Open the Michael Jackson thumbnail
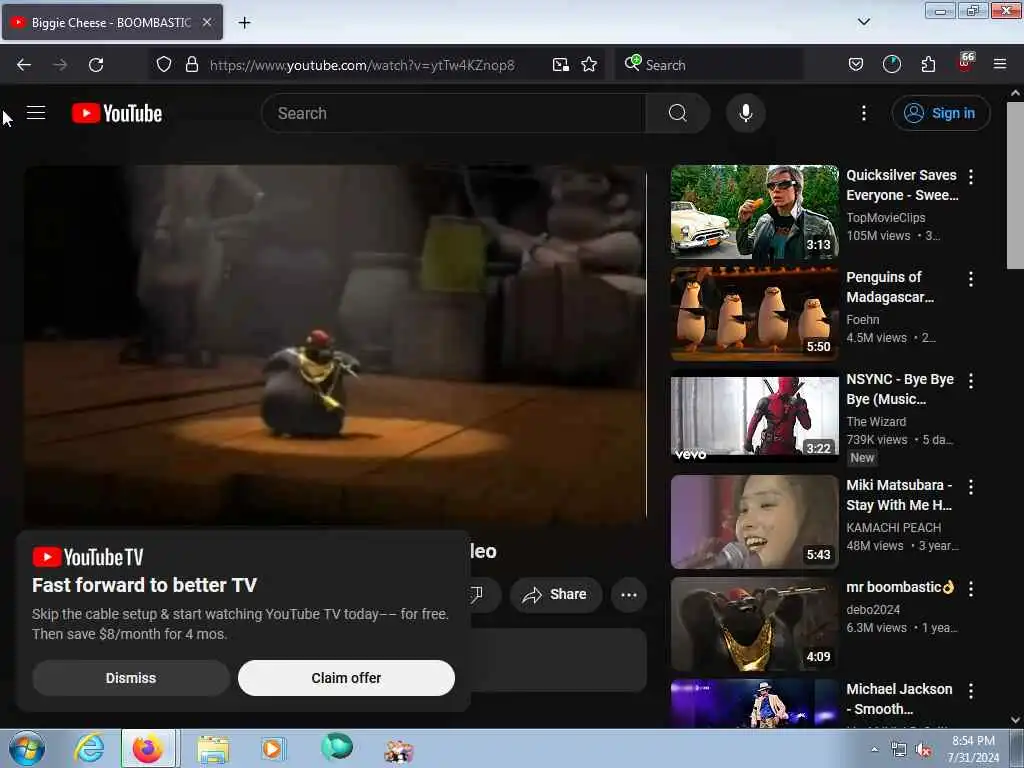This screenshot has height=768, width=1024. 754,704
